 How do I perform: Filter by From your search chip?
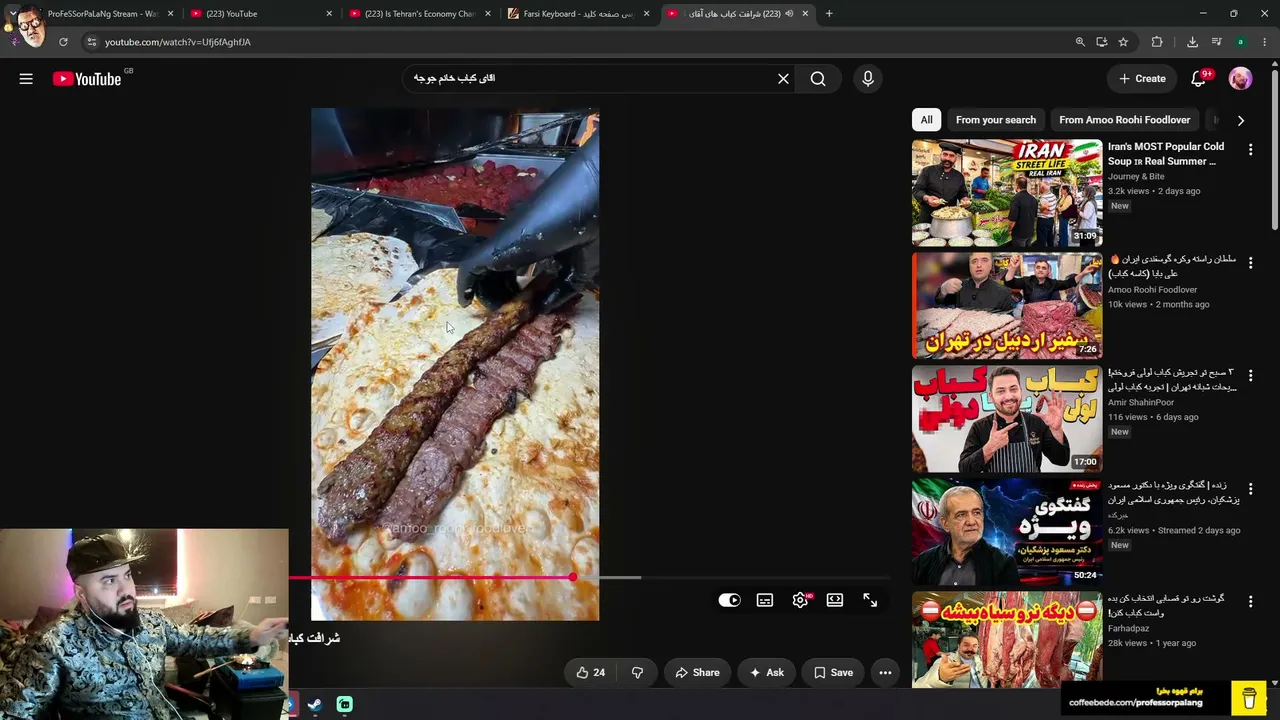click(x=996, y=120)
